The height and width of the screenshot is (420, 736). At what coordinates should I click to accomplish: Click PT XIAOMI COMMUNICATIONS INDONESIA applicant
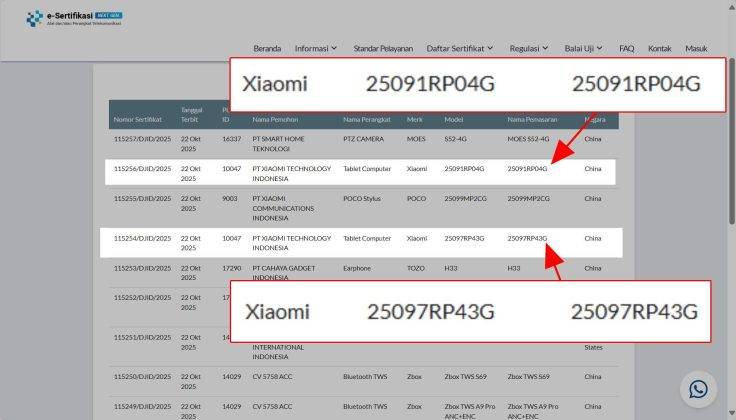point(283,208)
